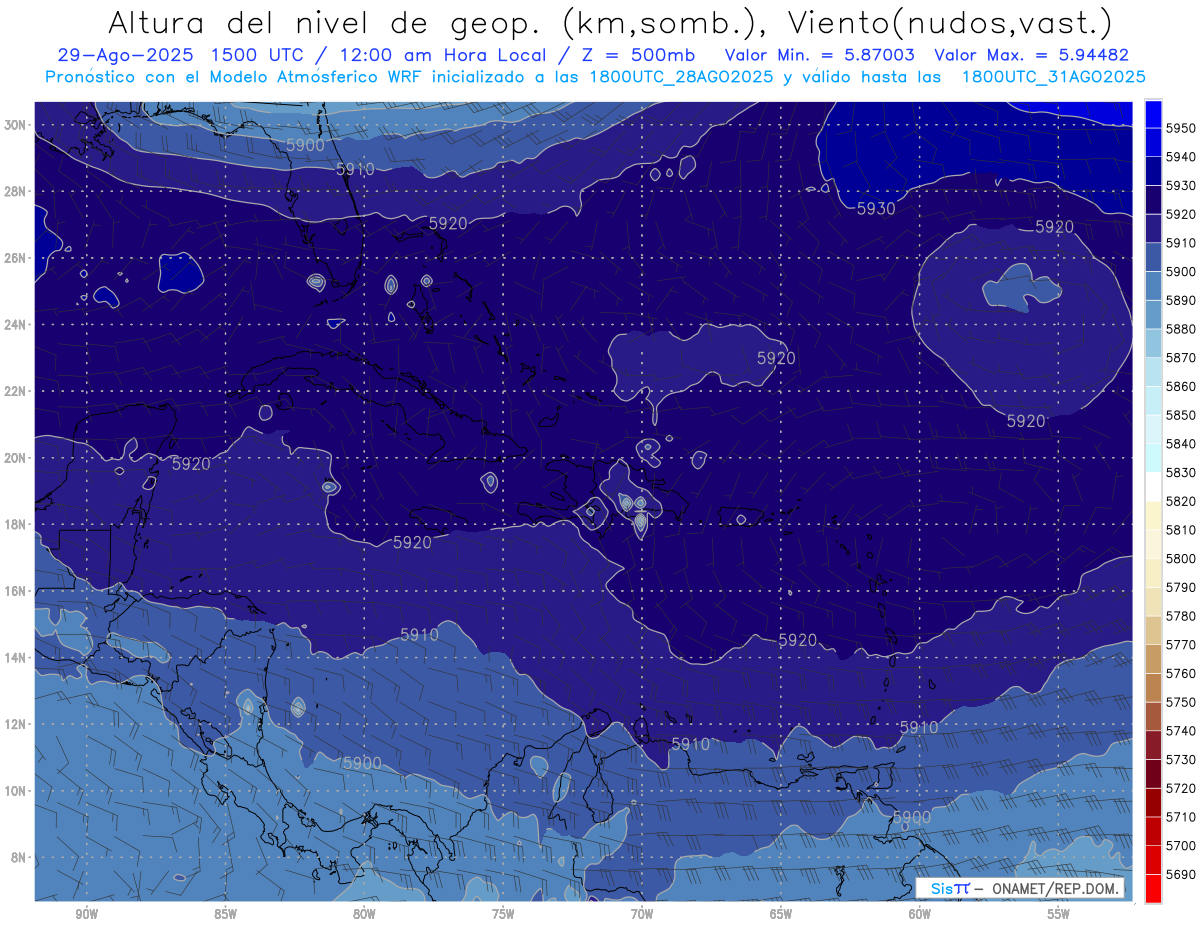Click the colorbar swatch between 5880 and 5890
The image size is (1200, 927).
click(x=1153, y=314)
